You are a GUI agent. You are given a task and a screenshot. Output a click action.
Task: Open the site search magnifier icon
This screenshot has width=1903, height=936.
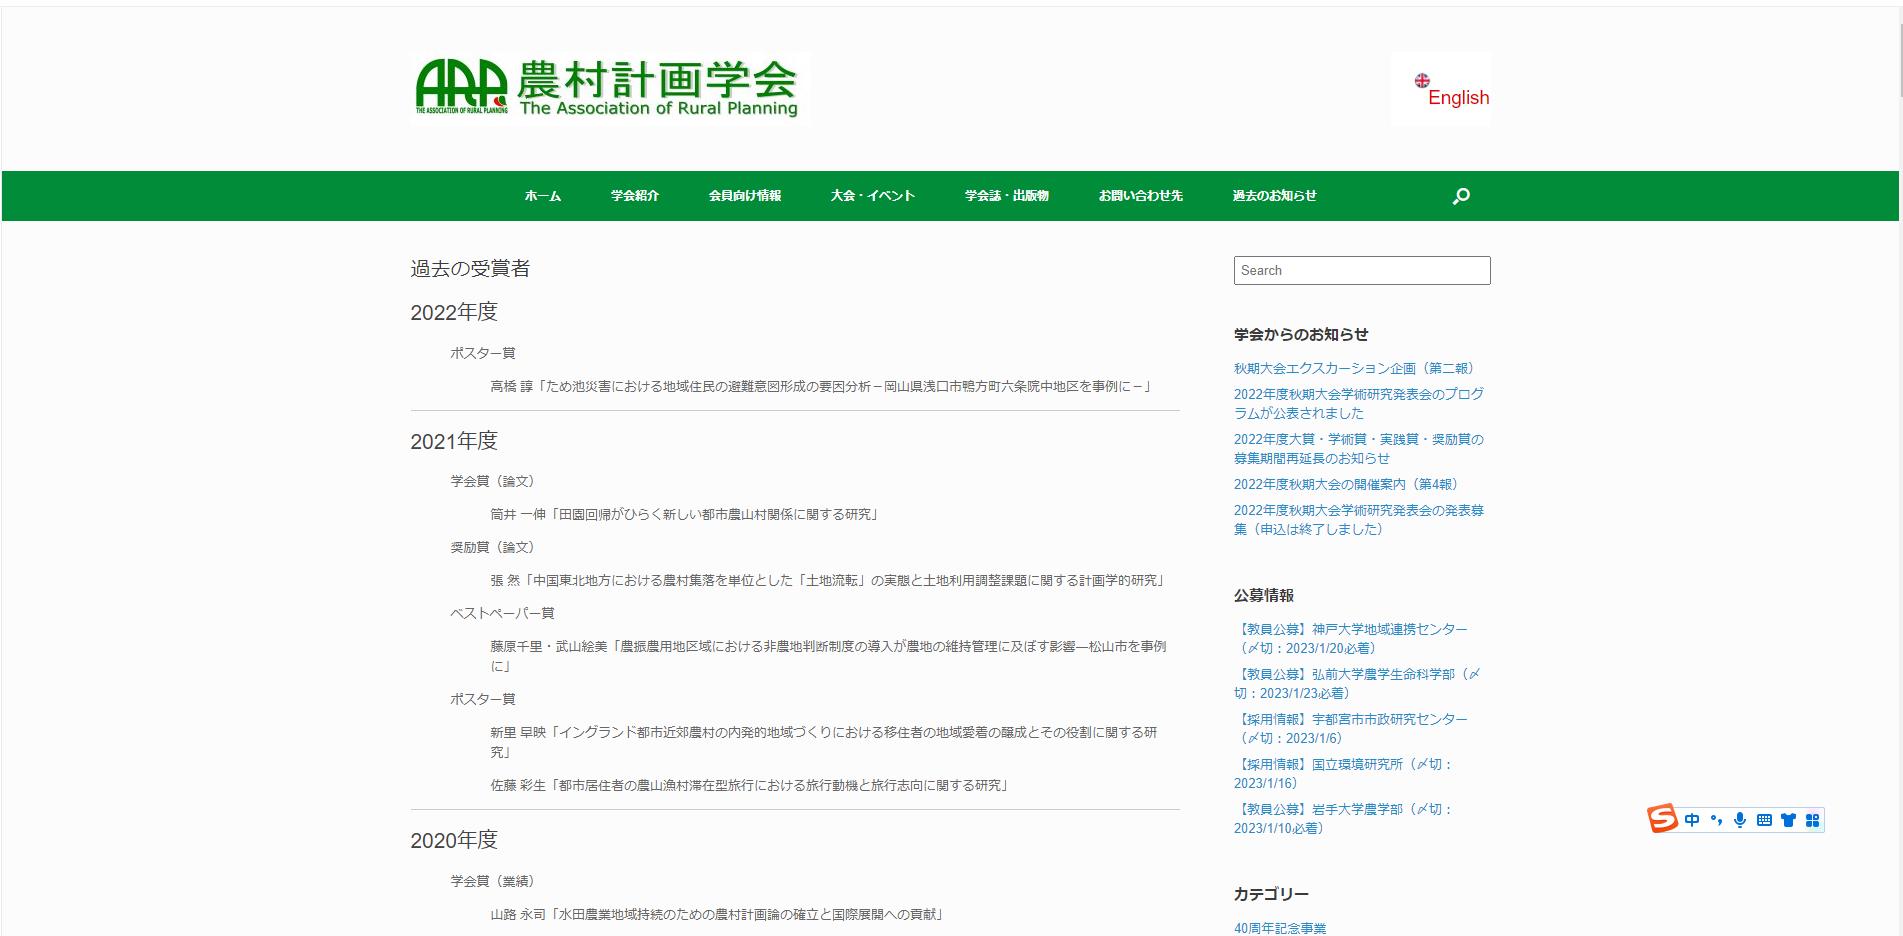click(1461, 196)
